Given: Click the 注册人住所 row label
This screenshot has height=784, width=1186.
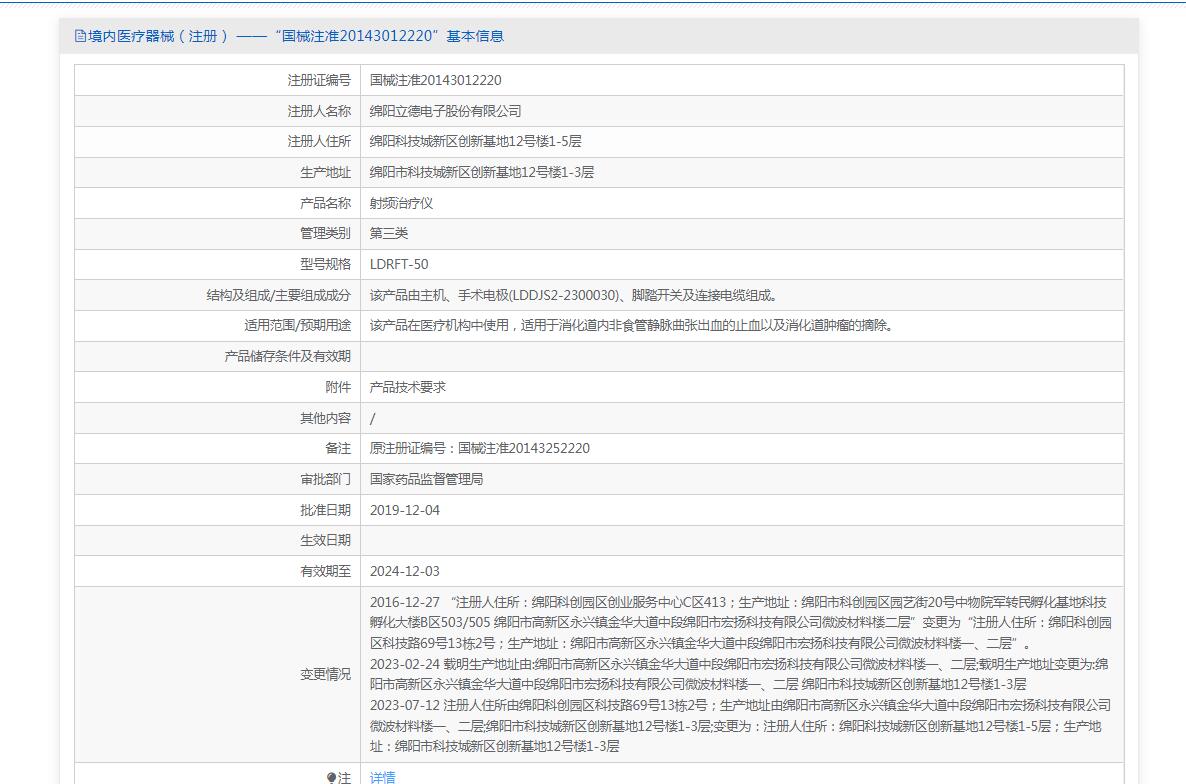Looking at the screenshot, I should point(318,141).
